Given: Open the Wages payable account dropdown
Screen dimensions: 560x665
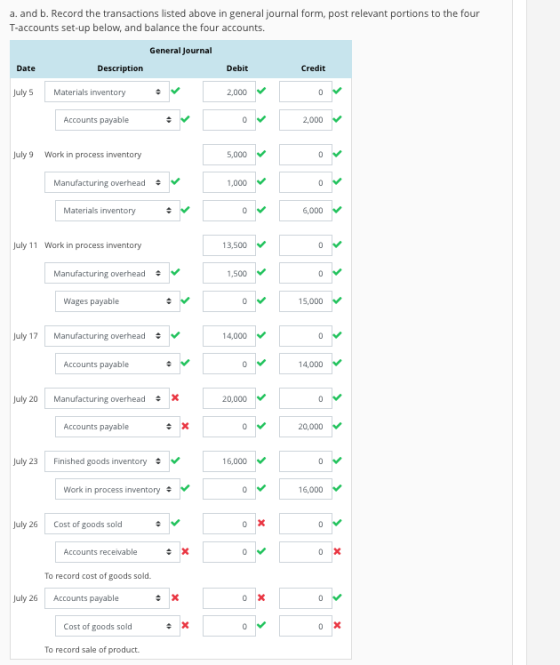Looking at the screenshot, I should point(118,301).
